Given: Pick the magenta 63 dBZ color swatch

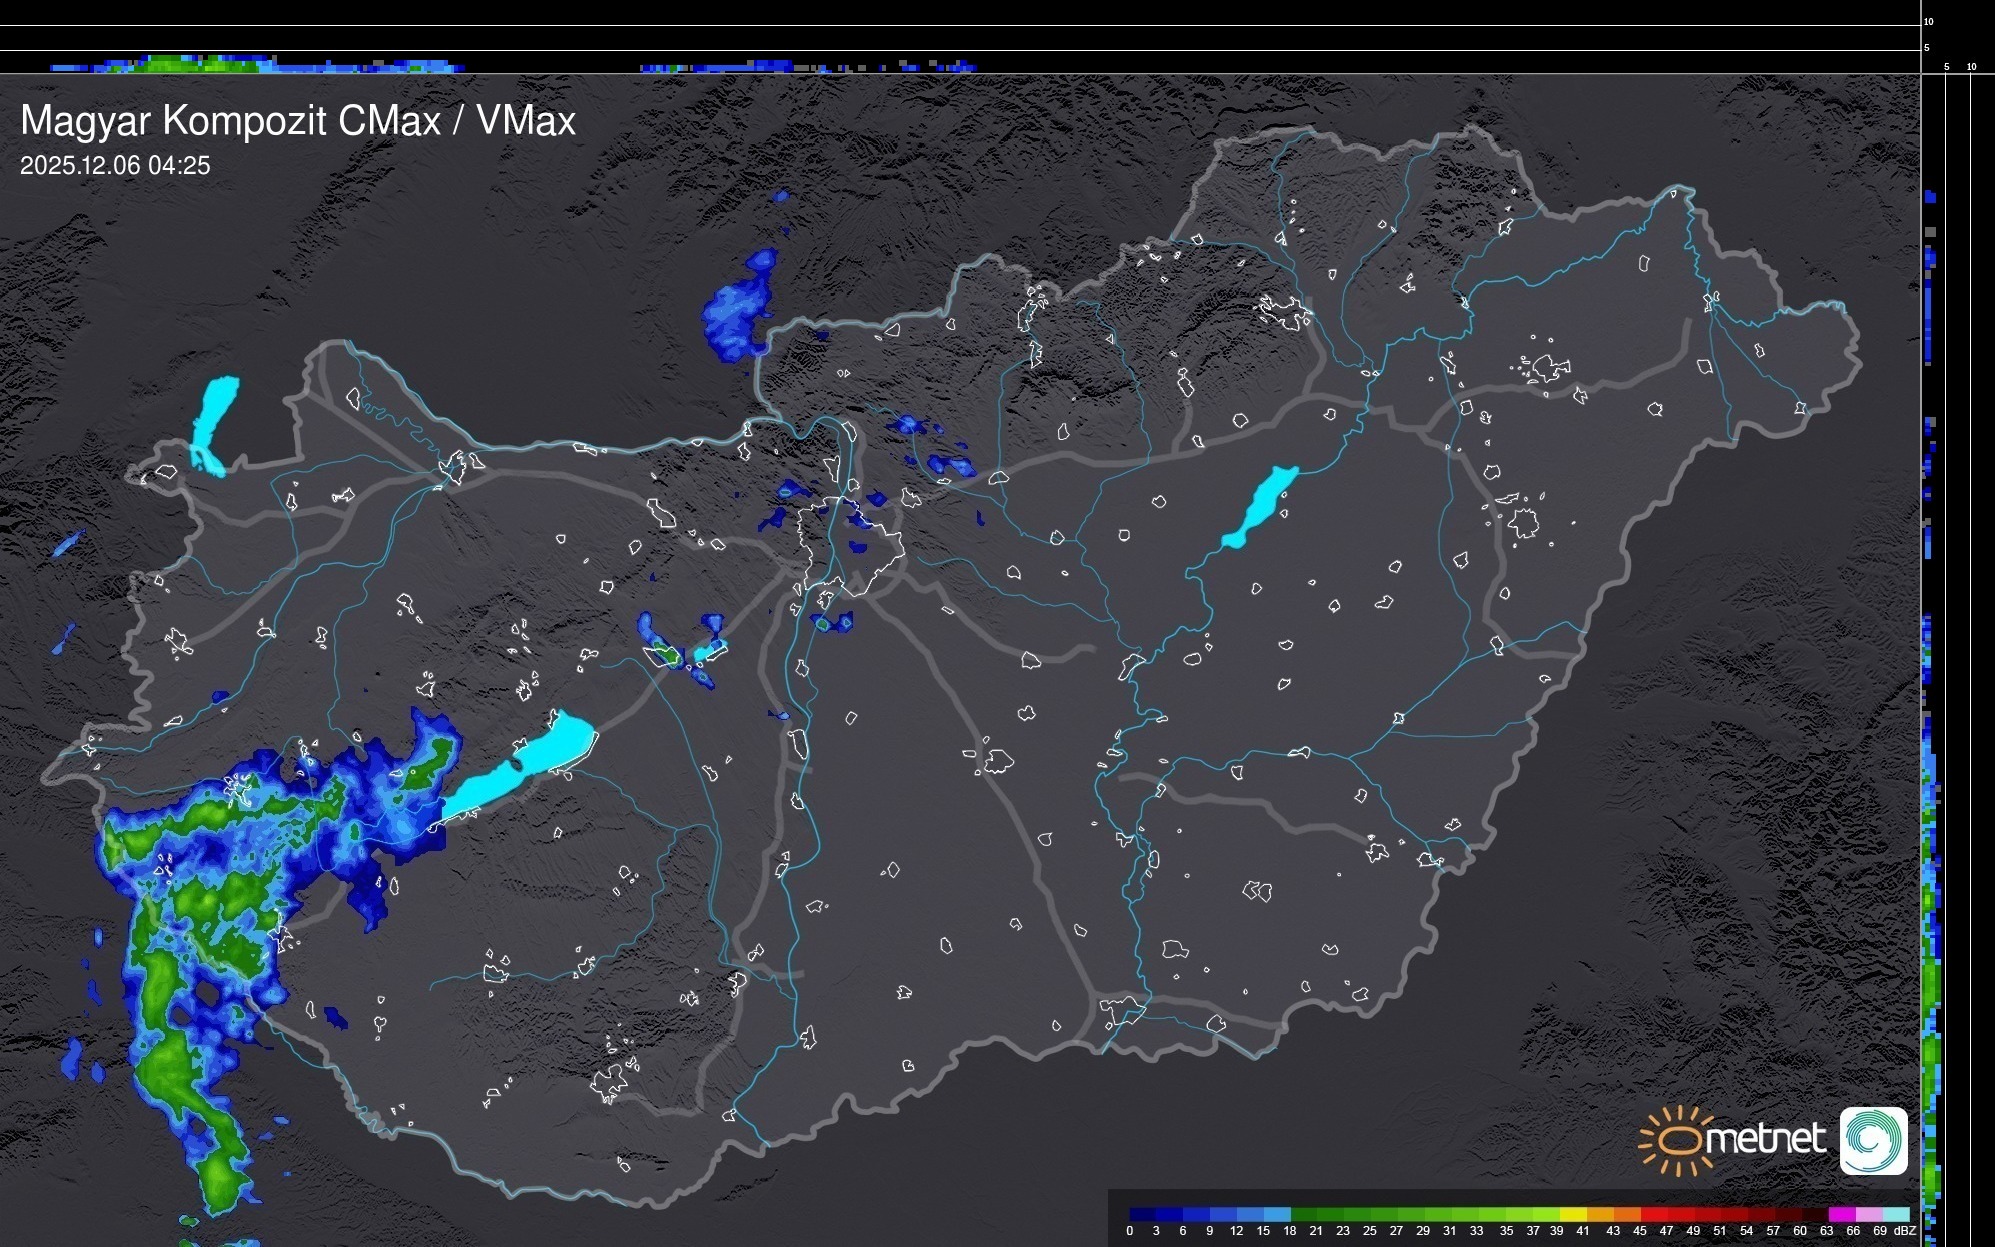Looking at the screenshot, I should click(x=1841, y=1214).
